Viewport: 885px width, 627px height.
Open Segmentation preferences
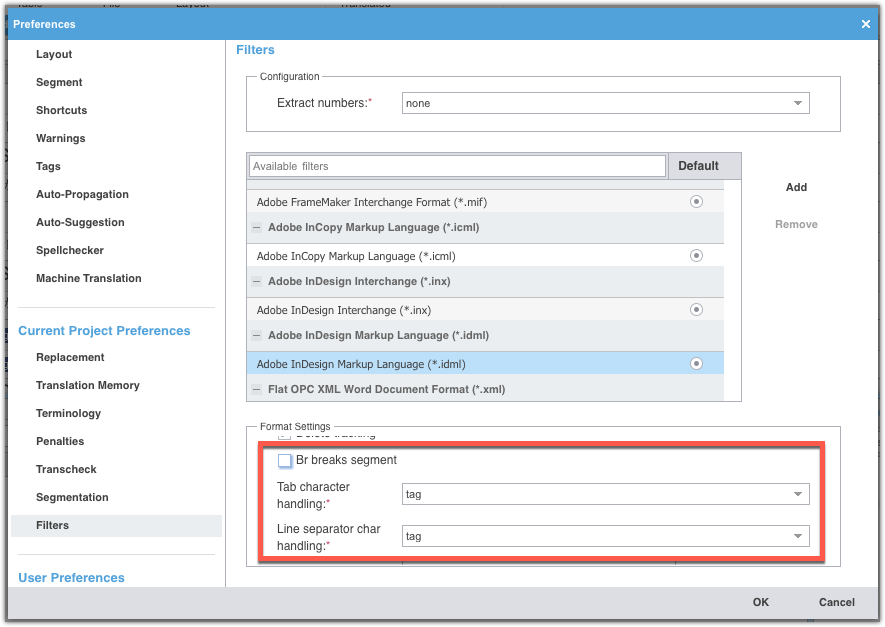pos(72,497)
